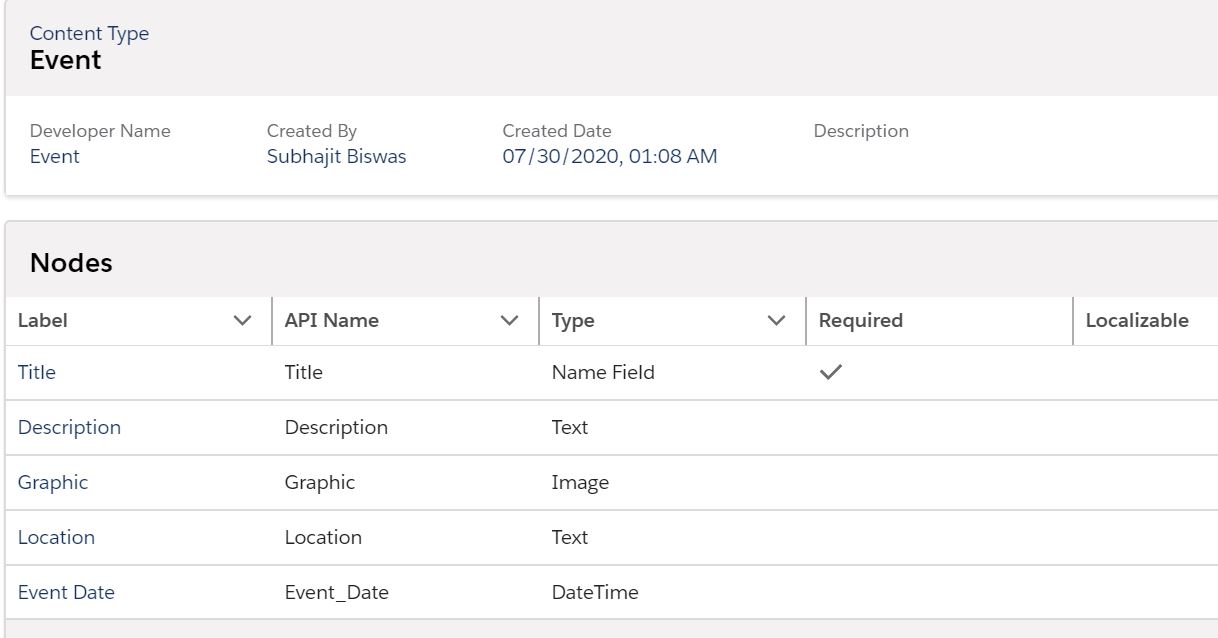Open the Location node
This screenshot has height=638, width=1218.
pos(56,537)
